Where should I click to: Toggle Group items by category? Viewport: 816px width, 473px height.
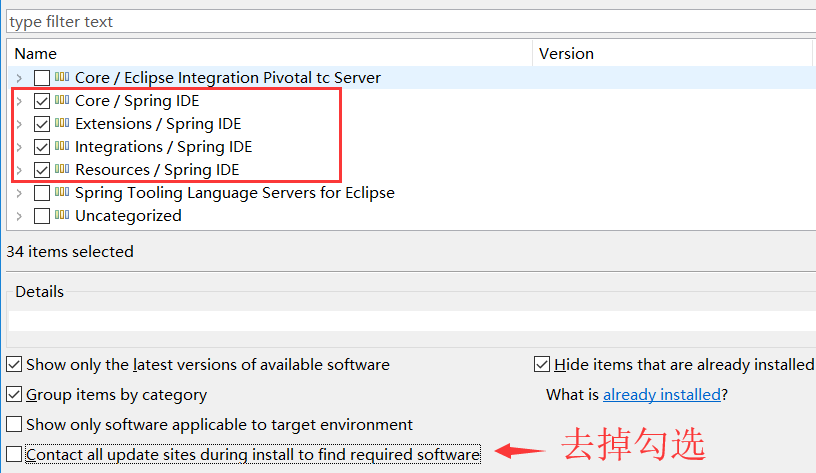point(14,395)
